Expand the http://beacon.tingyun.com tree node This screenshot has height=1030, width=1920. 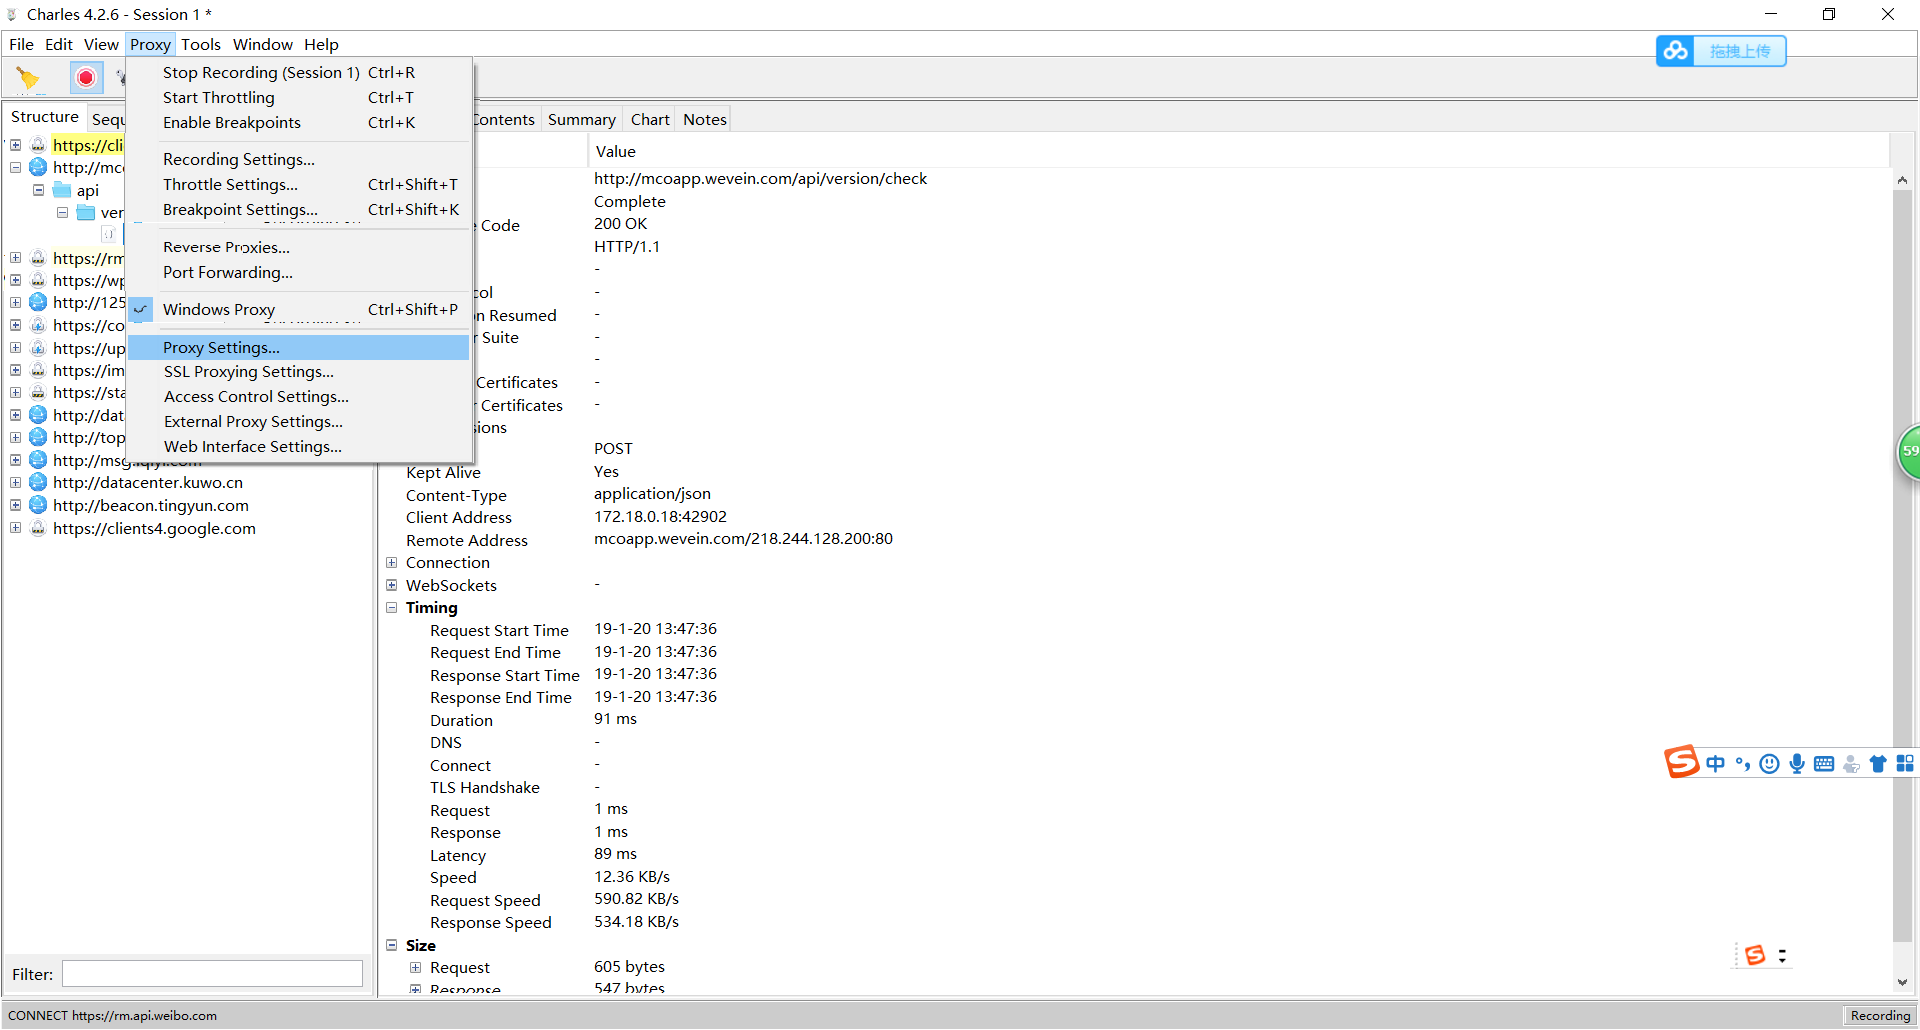16,505
